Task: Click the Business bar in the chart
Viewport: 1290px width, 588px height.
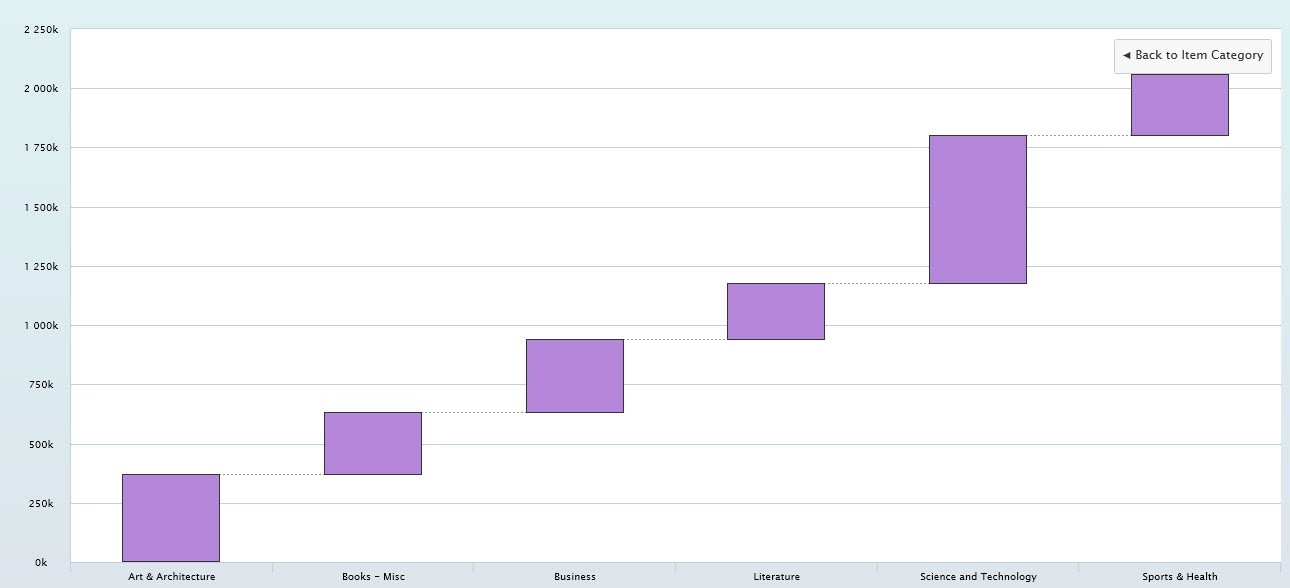Action: point(575,376)
